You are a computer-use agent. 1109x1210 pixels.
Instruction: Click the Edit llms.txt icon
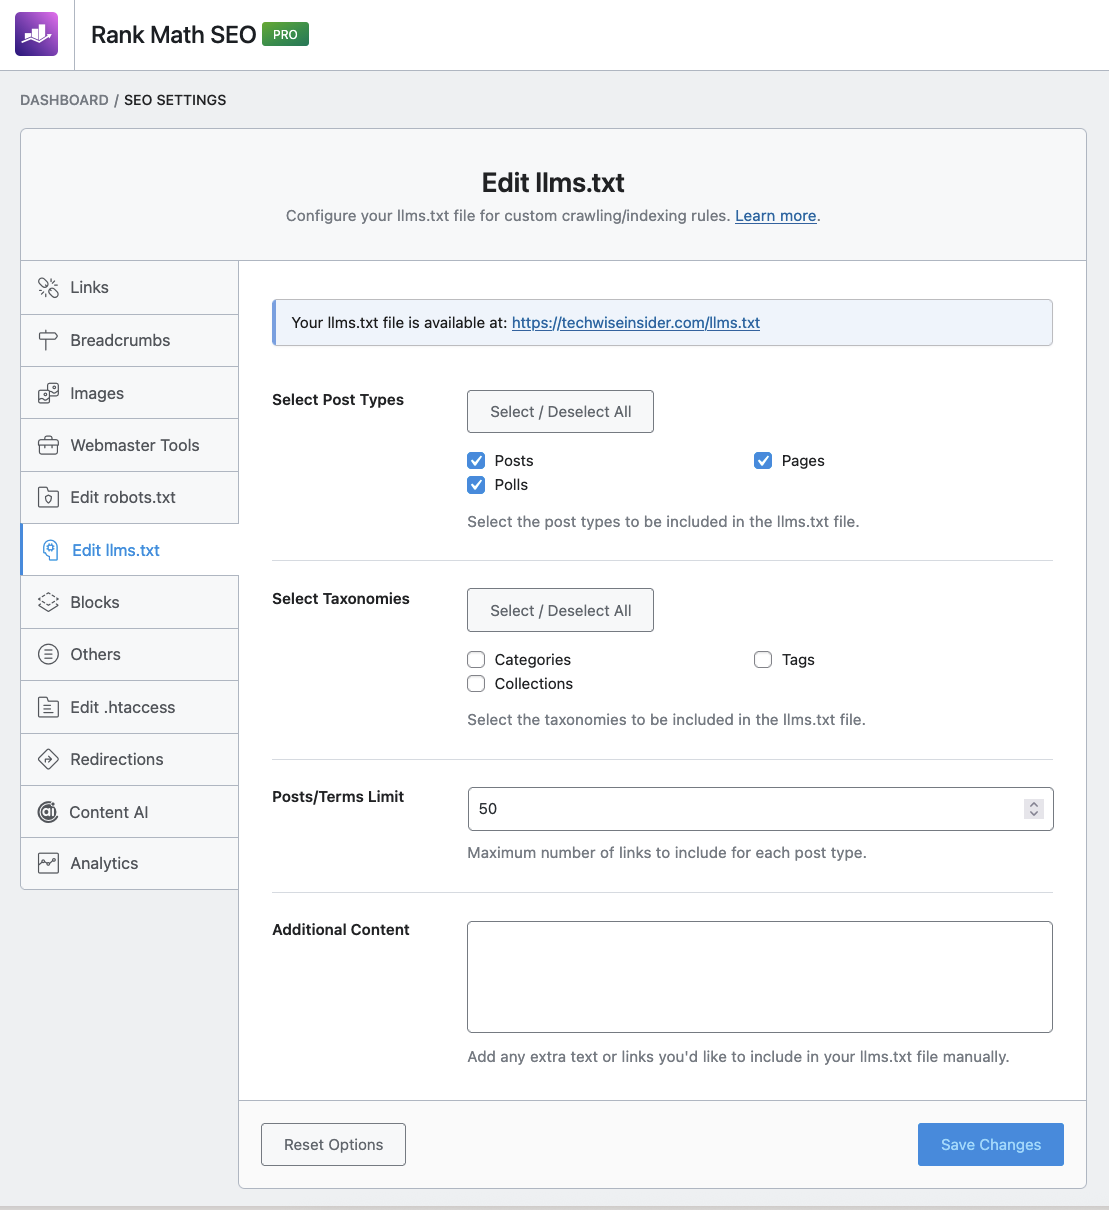point(50,550)
